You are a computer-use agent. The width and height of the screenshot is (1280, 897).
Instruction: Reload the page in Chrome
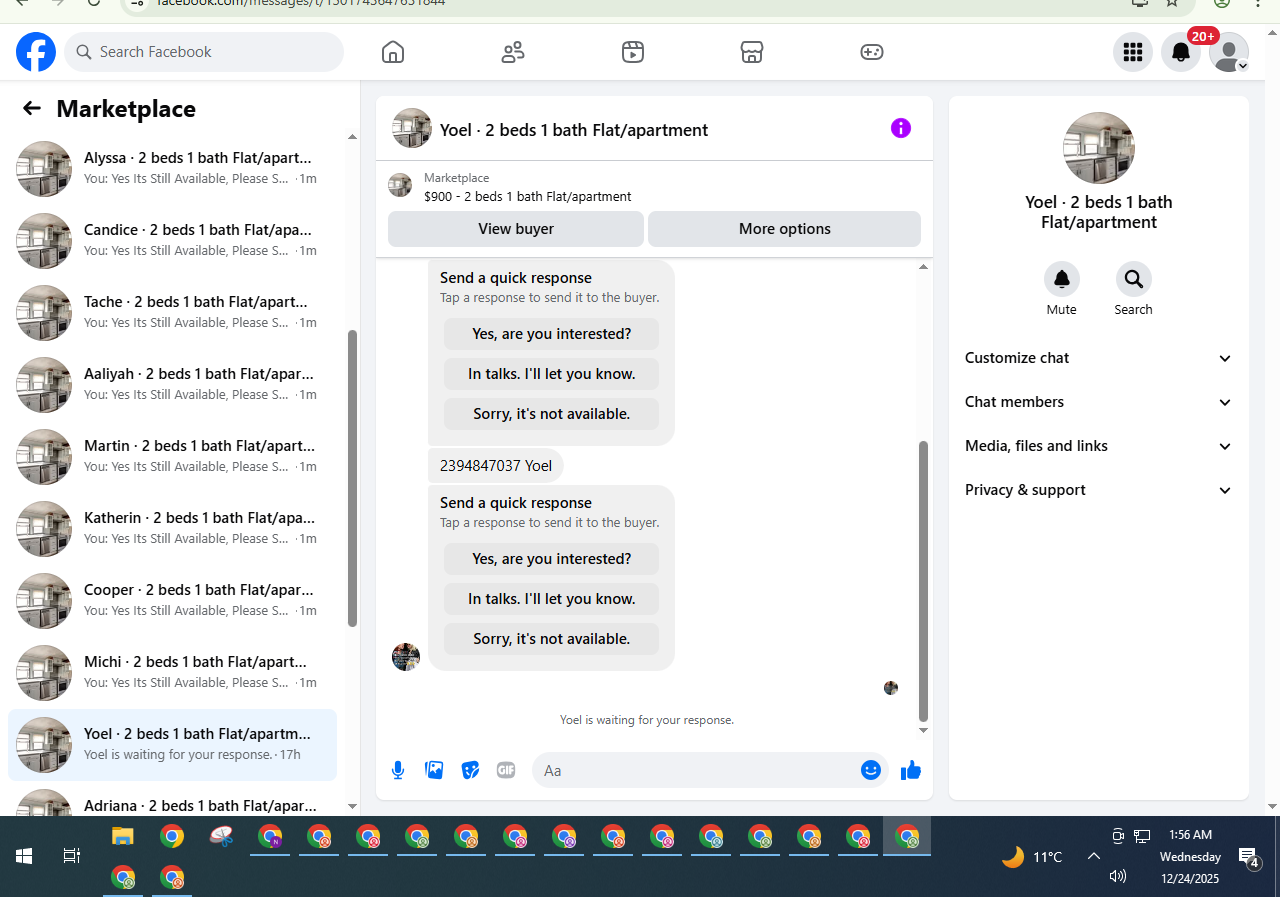pos(94,3)
